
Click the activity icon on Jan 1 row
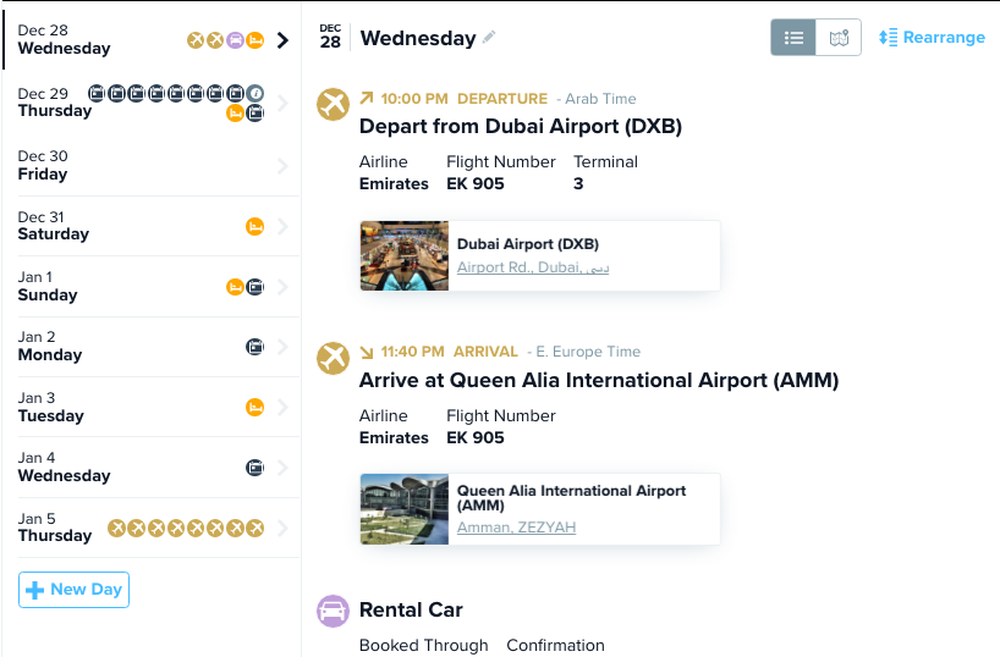coord(255,287)
